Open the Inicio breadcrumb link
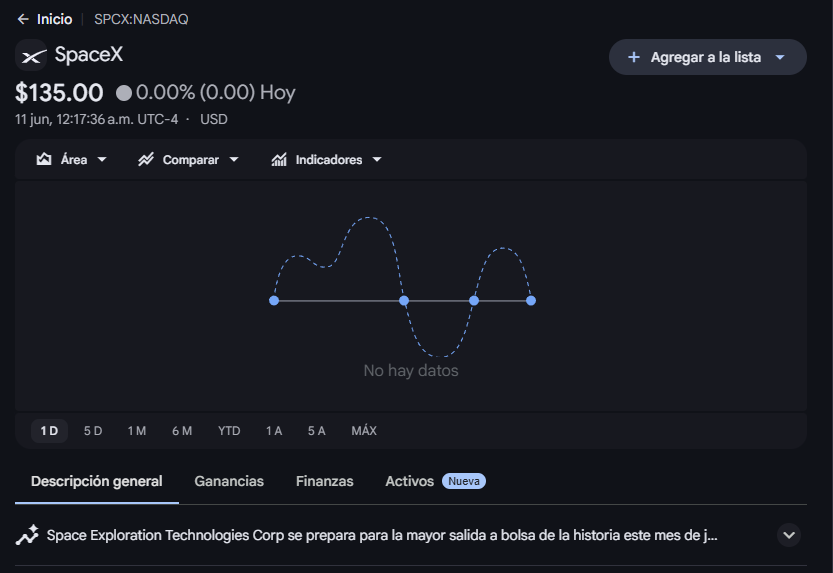The width and height of the screenshot is (833, 573). coord(54,20)
